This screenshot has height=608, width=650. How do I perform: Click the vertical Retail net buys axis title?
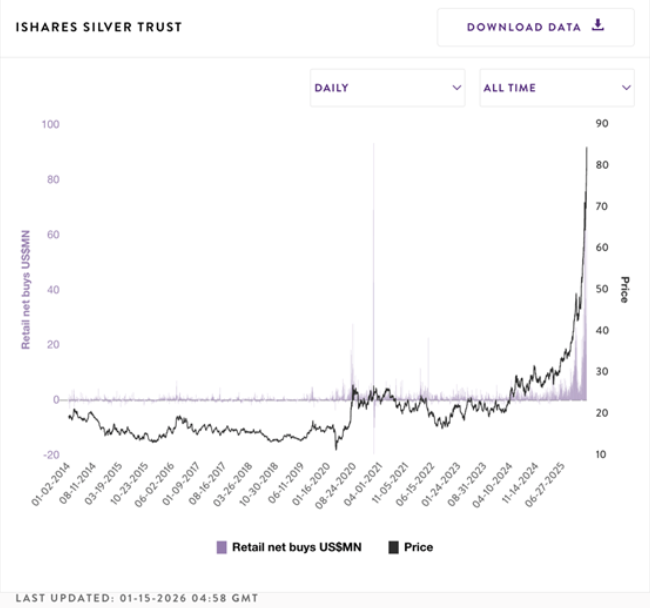point(26,288)
